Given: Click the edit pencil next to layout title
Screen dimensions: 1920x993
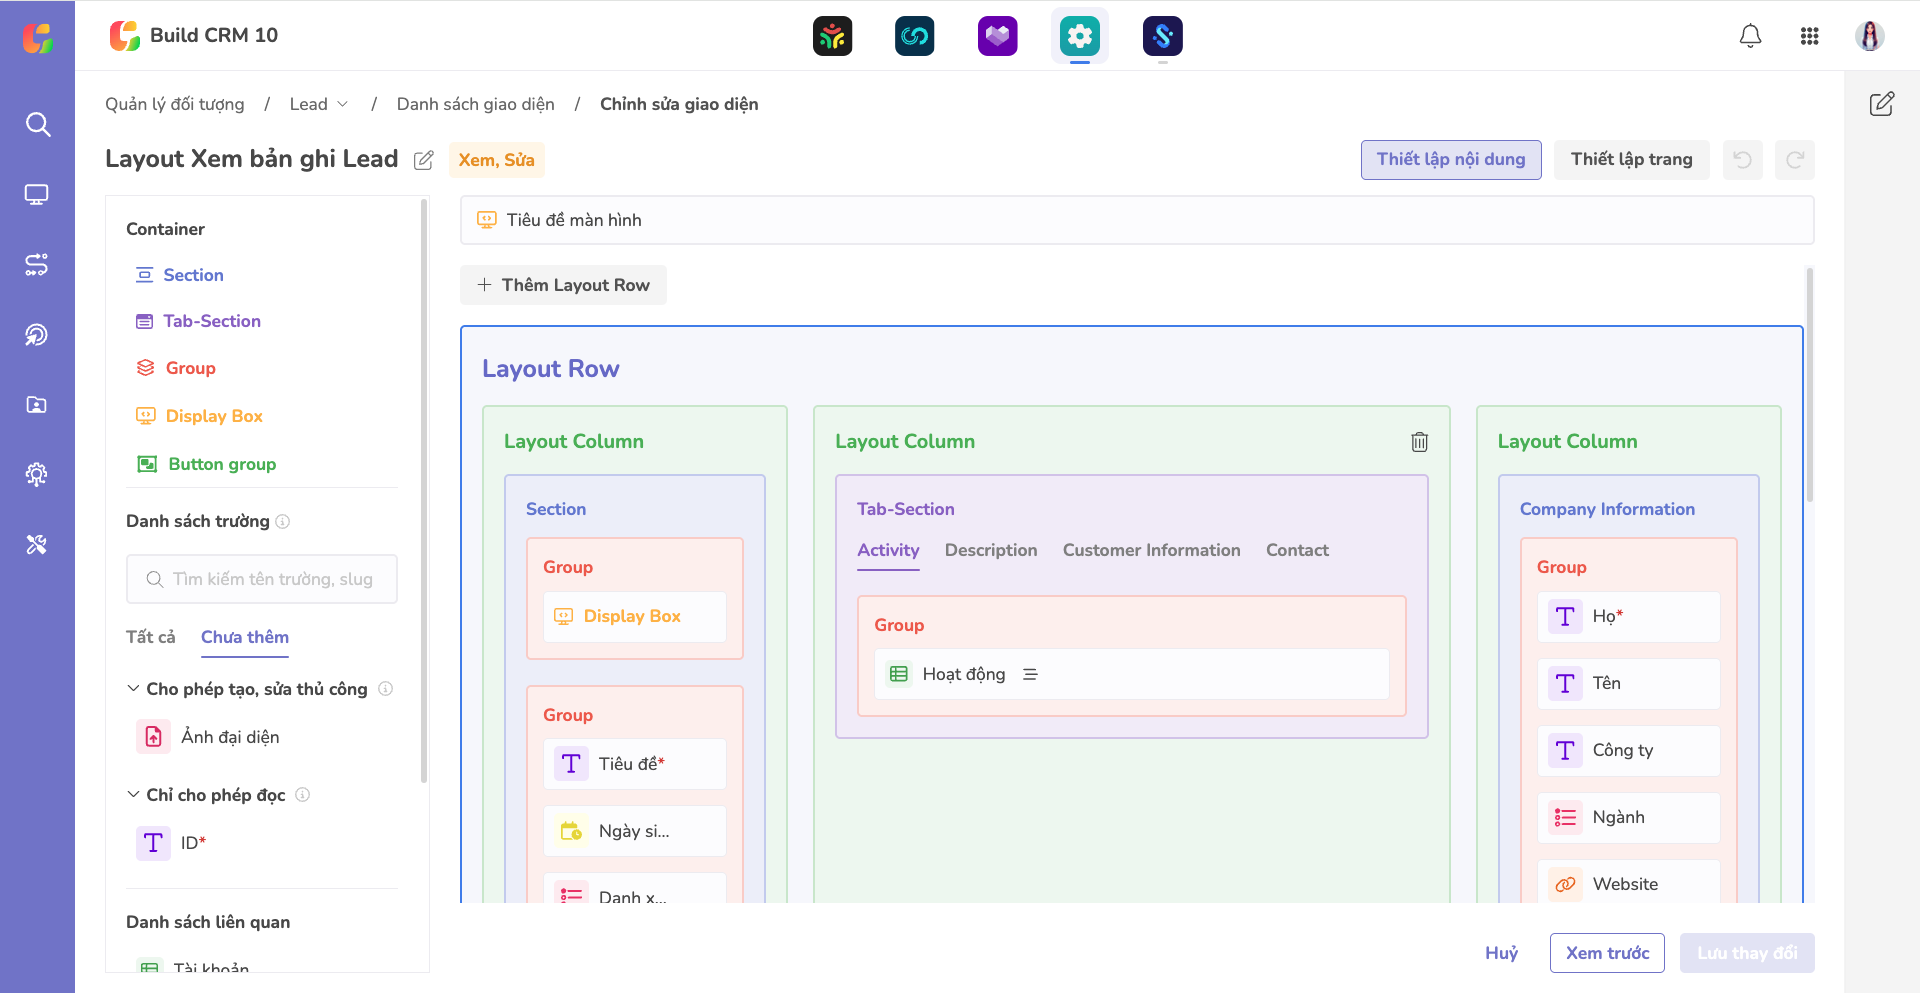Looking at the screenshot, I should click(x=424, y=160).
